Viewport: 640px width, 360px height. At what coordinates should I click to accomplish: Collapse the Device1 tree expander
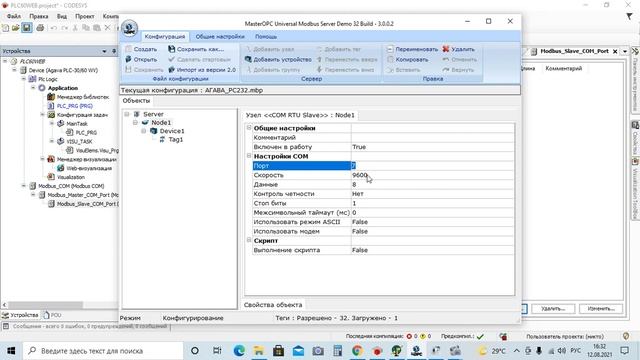tap(144, 131)
